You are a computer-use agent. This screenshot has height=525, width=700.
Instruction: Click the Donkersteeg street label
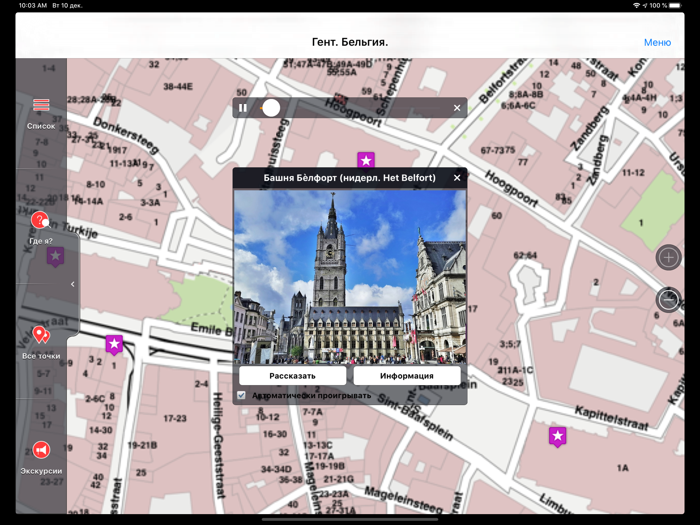coord(126,135)
